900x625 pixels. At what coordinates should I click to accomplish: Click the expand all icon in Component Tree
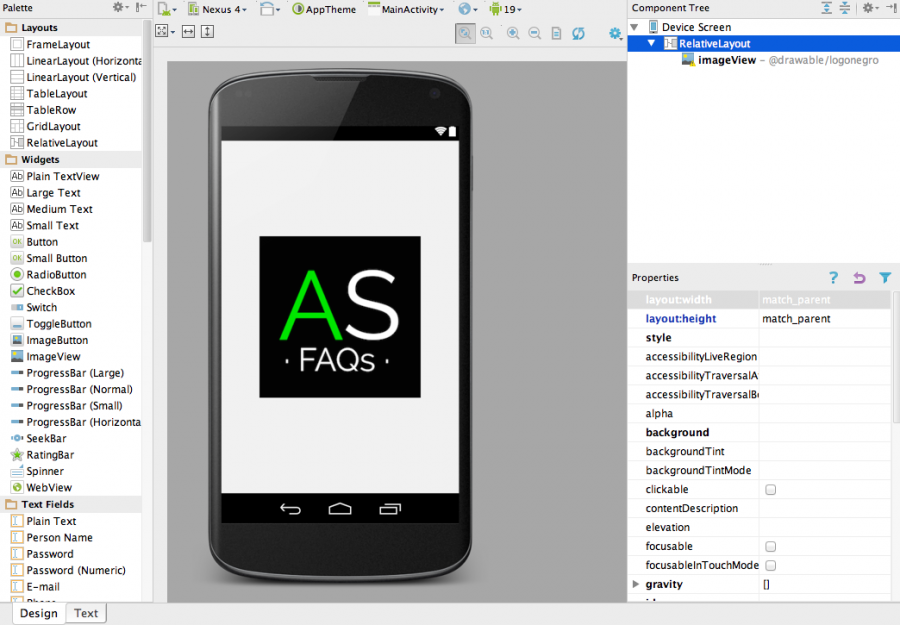coord(826,8)
